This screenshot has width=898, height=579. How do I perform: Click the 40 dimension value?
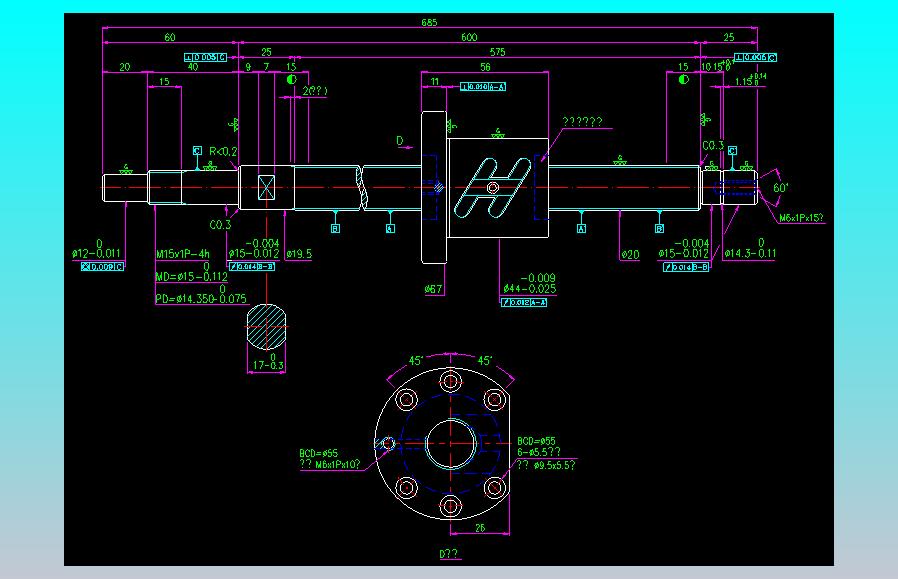(193, 67)
